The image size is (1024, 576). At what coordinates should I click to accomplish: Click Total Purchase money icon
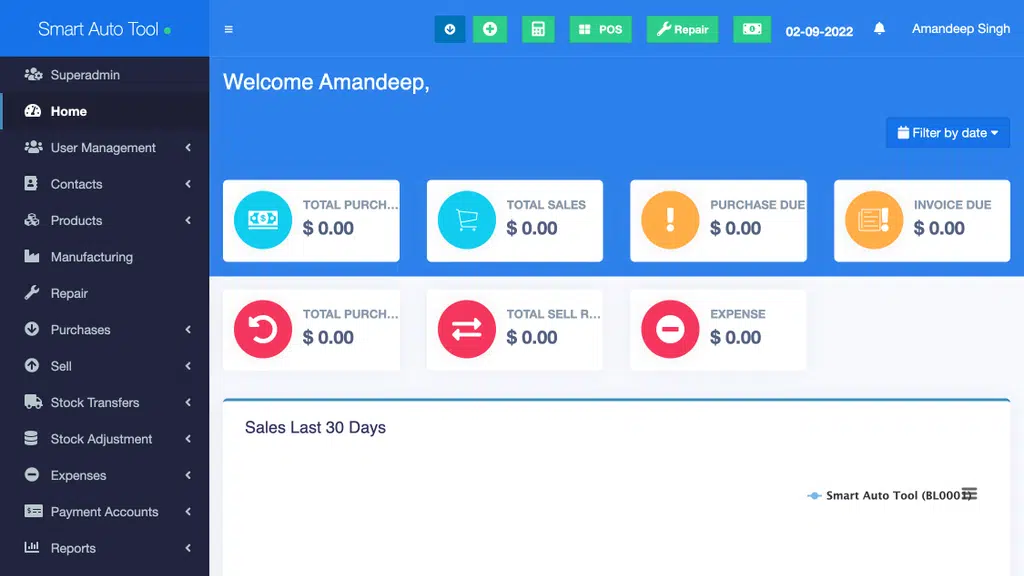[263, 220]
